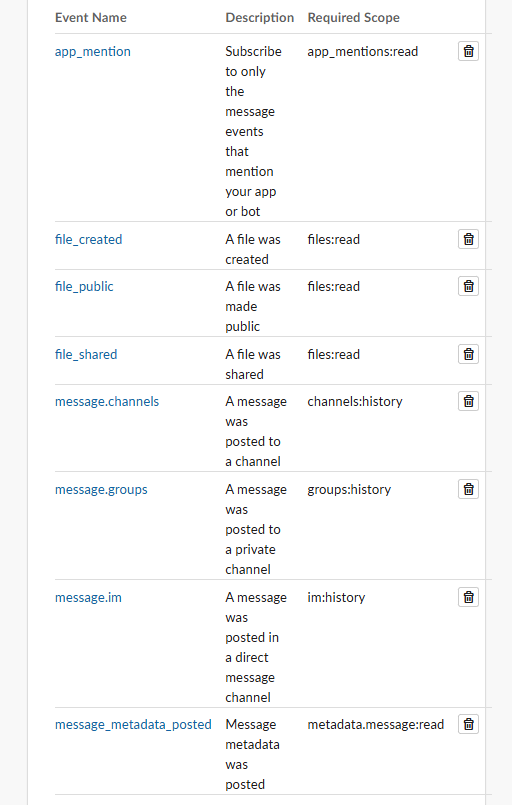Image resolution: width=512 pixels, height=805 pixels.
Task: Open the app_mention event link
Action: click(93, 52)
